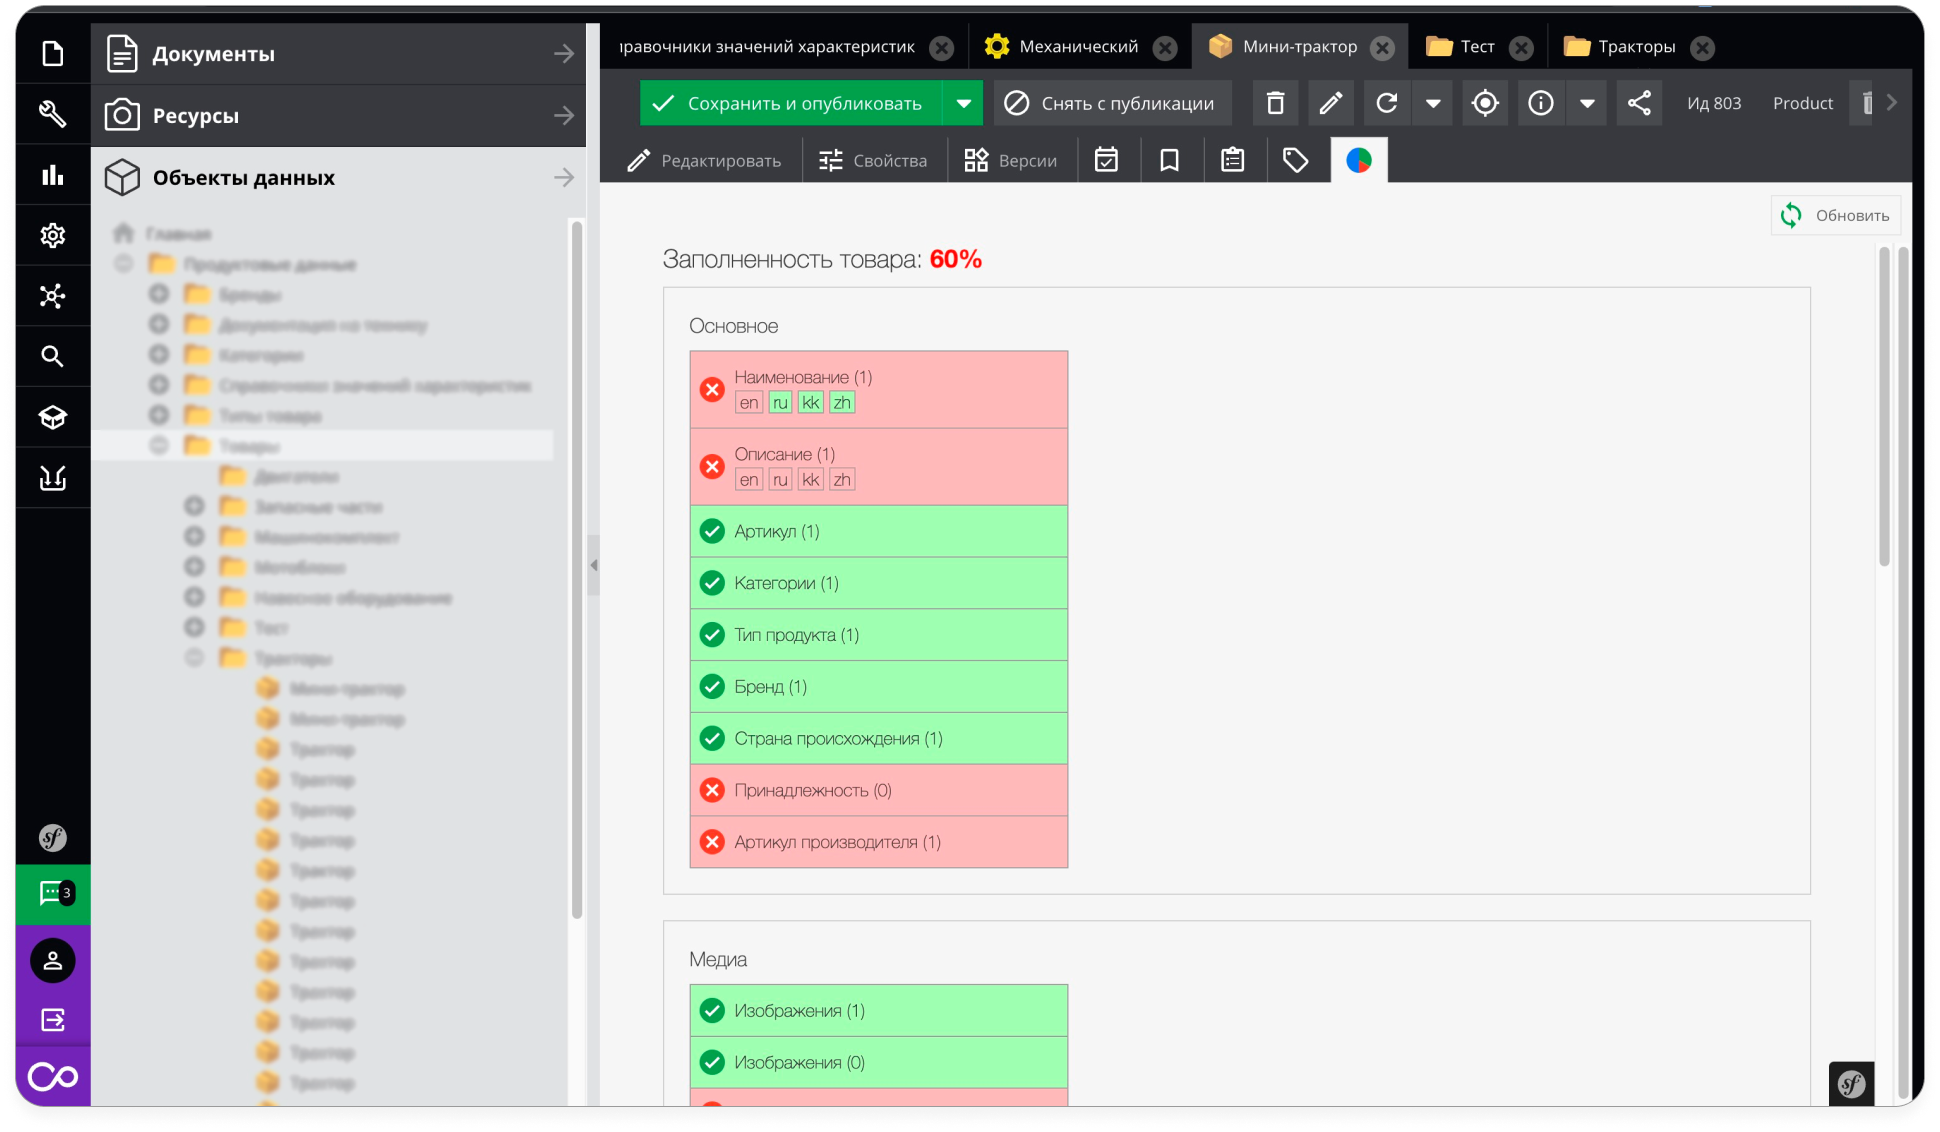Open the dropdown arrow next to the info icon
Image resolution: width=1940 pixels, height=1132 pixels.
click(x=1587, y=103)
